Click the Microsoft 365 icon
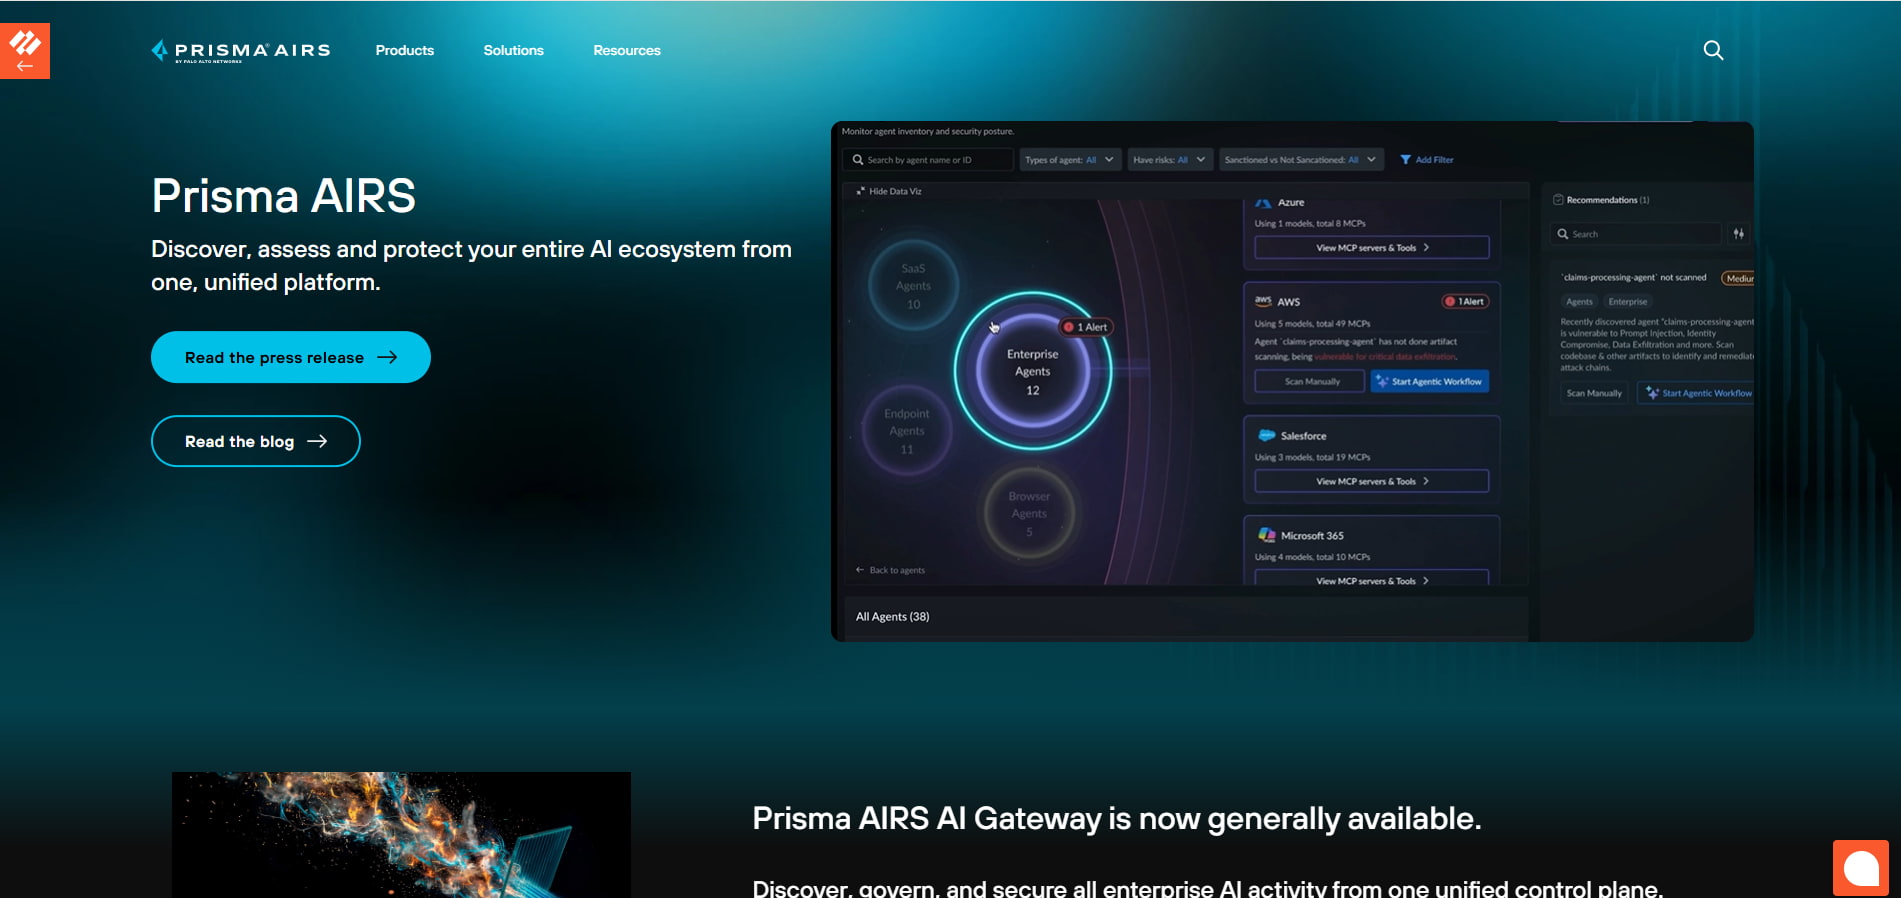This screenshot has height=898, width=1901. (x=1266, y=535)
